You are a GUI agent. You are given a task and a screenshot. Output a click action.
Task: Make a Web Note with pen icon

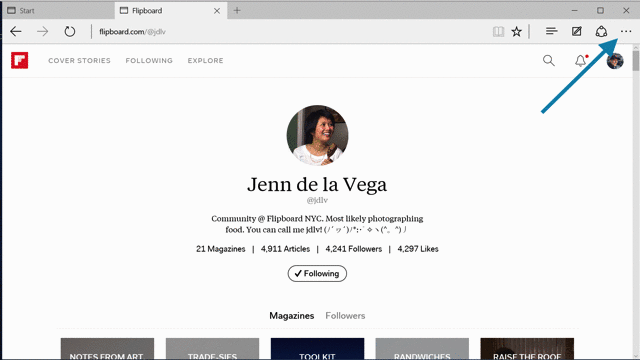(576, 31)
